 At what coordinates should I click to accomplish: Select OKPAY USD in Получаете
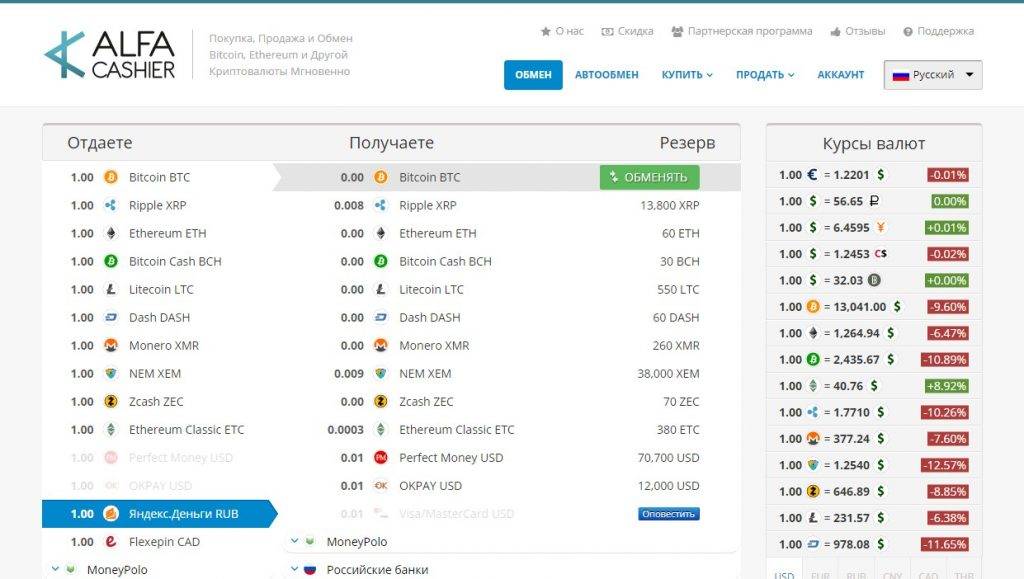[513, 486]
